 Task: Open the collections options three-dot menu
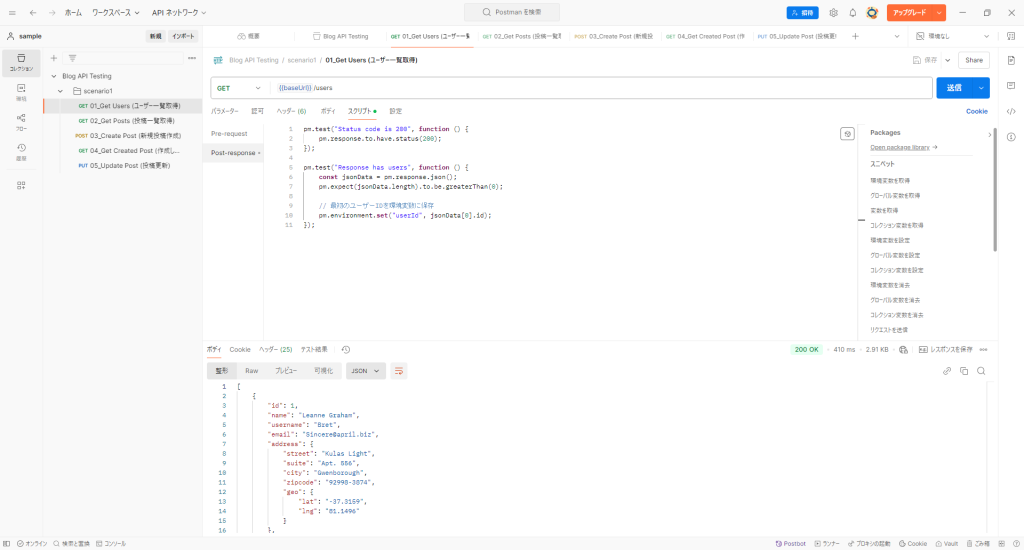(191, 58)
